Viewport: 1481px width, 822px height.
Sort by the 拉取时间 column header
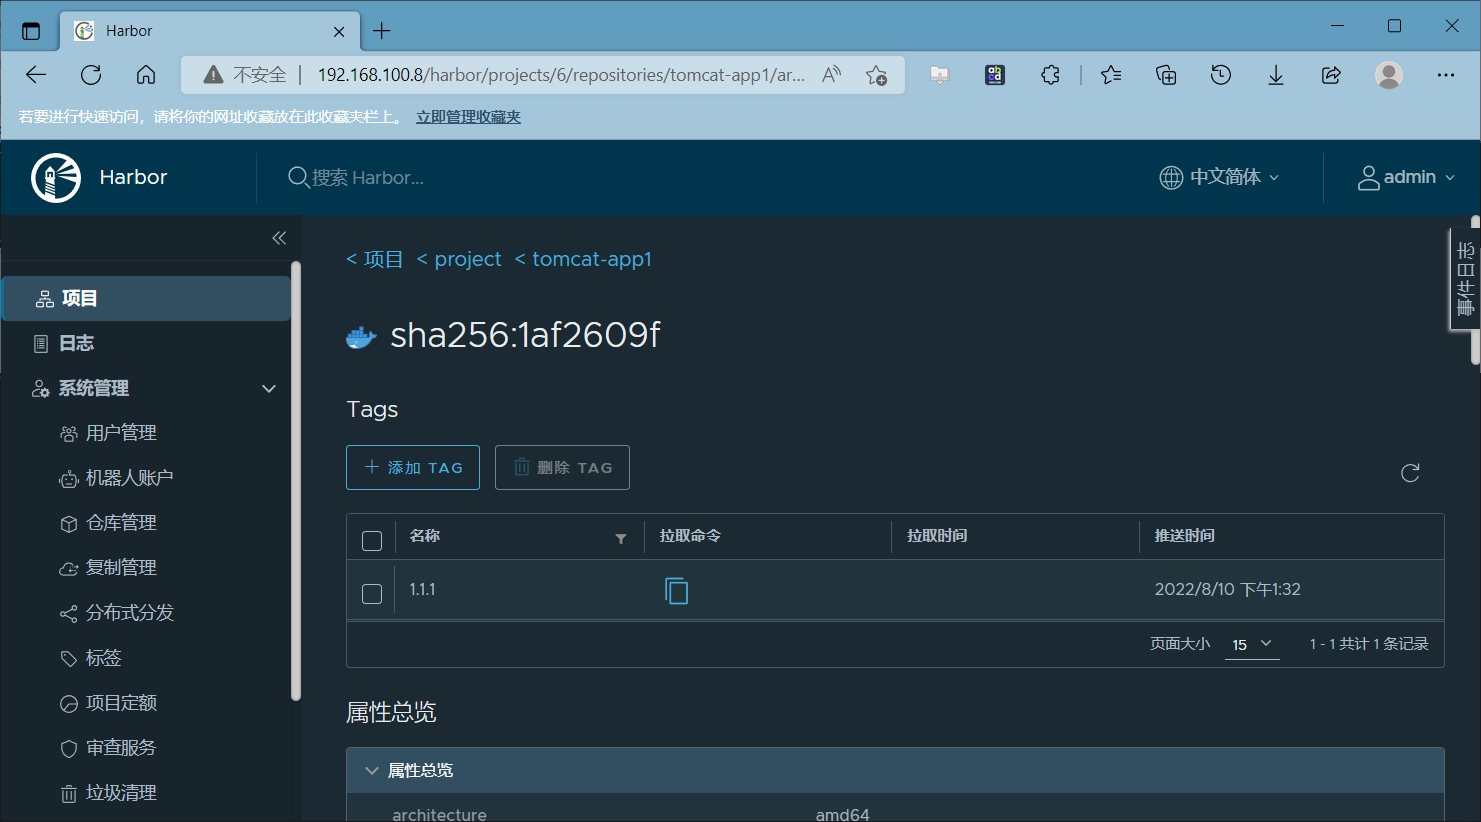(x=937, y=536)
